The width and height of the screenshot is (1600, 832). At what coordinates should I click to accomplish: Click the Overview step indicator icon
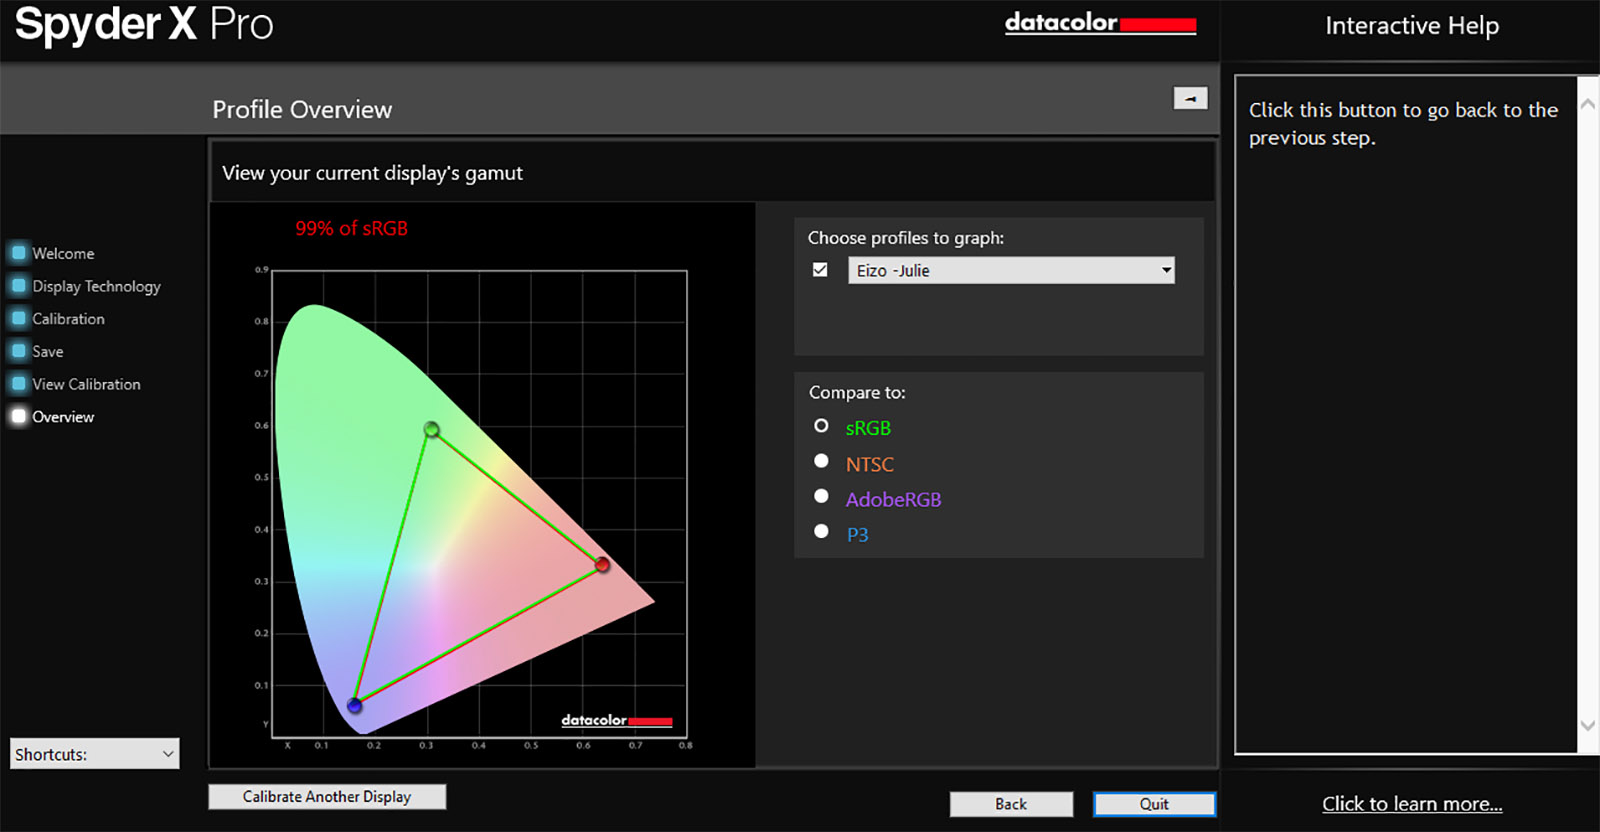19,417
